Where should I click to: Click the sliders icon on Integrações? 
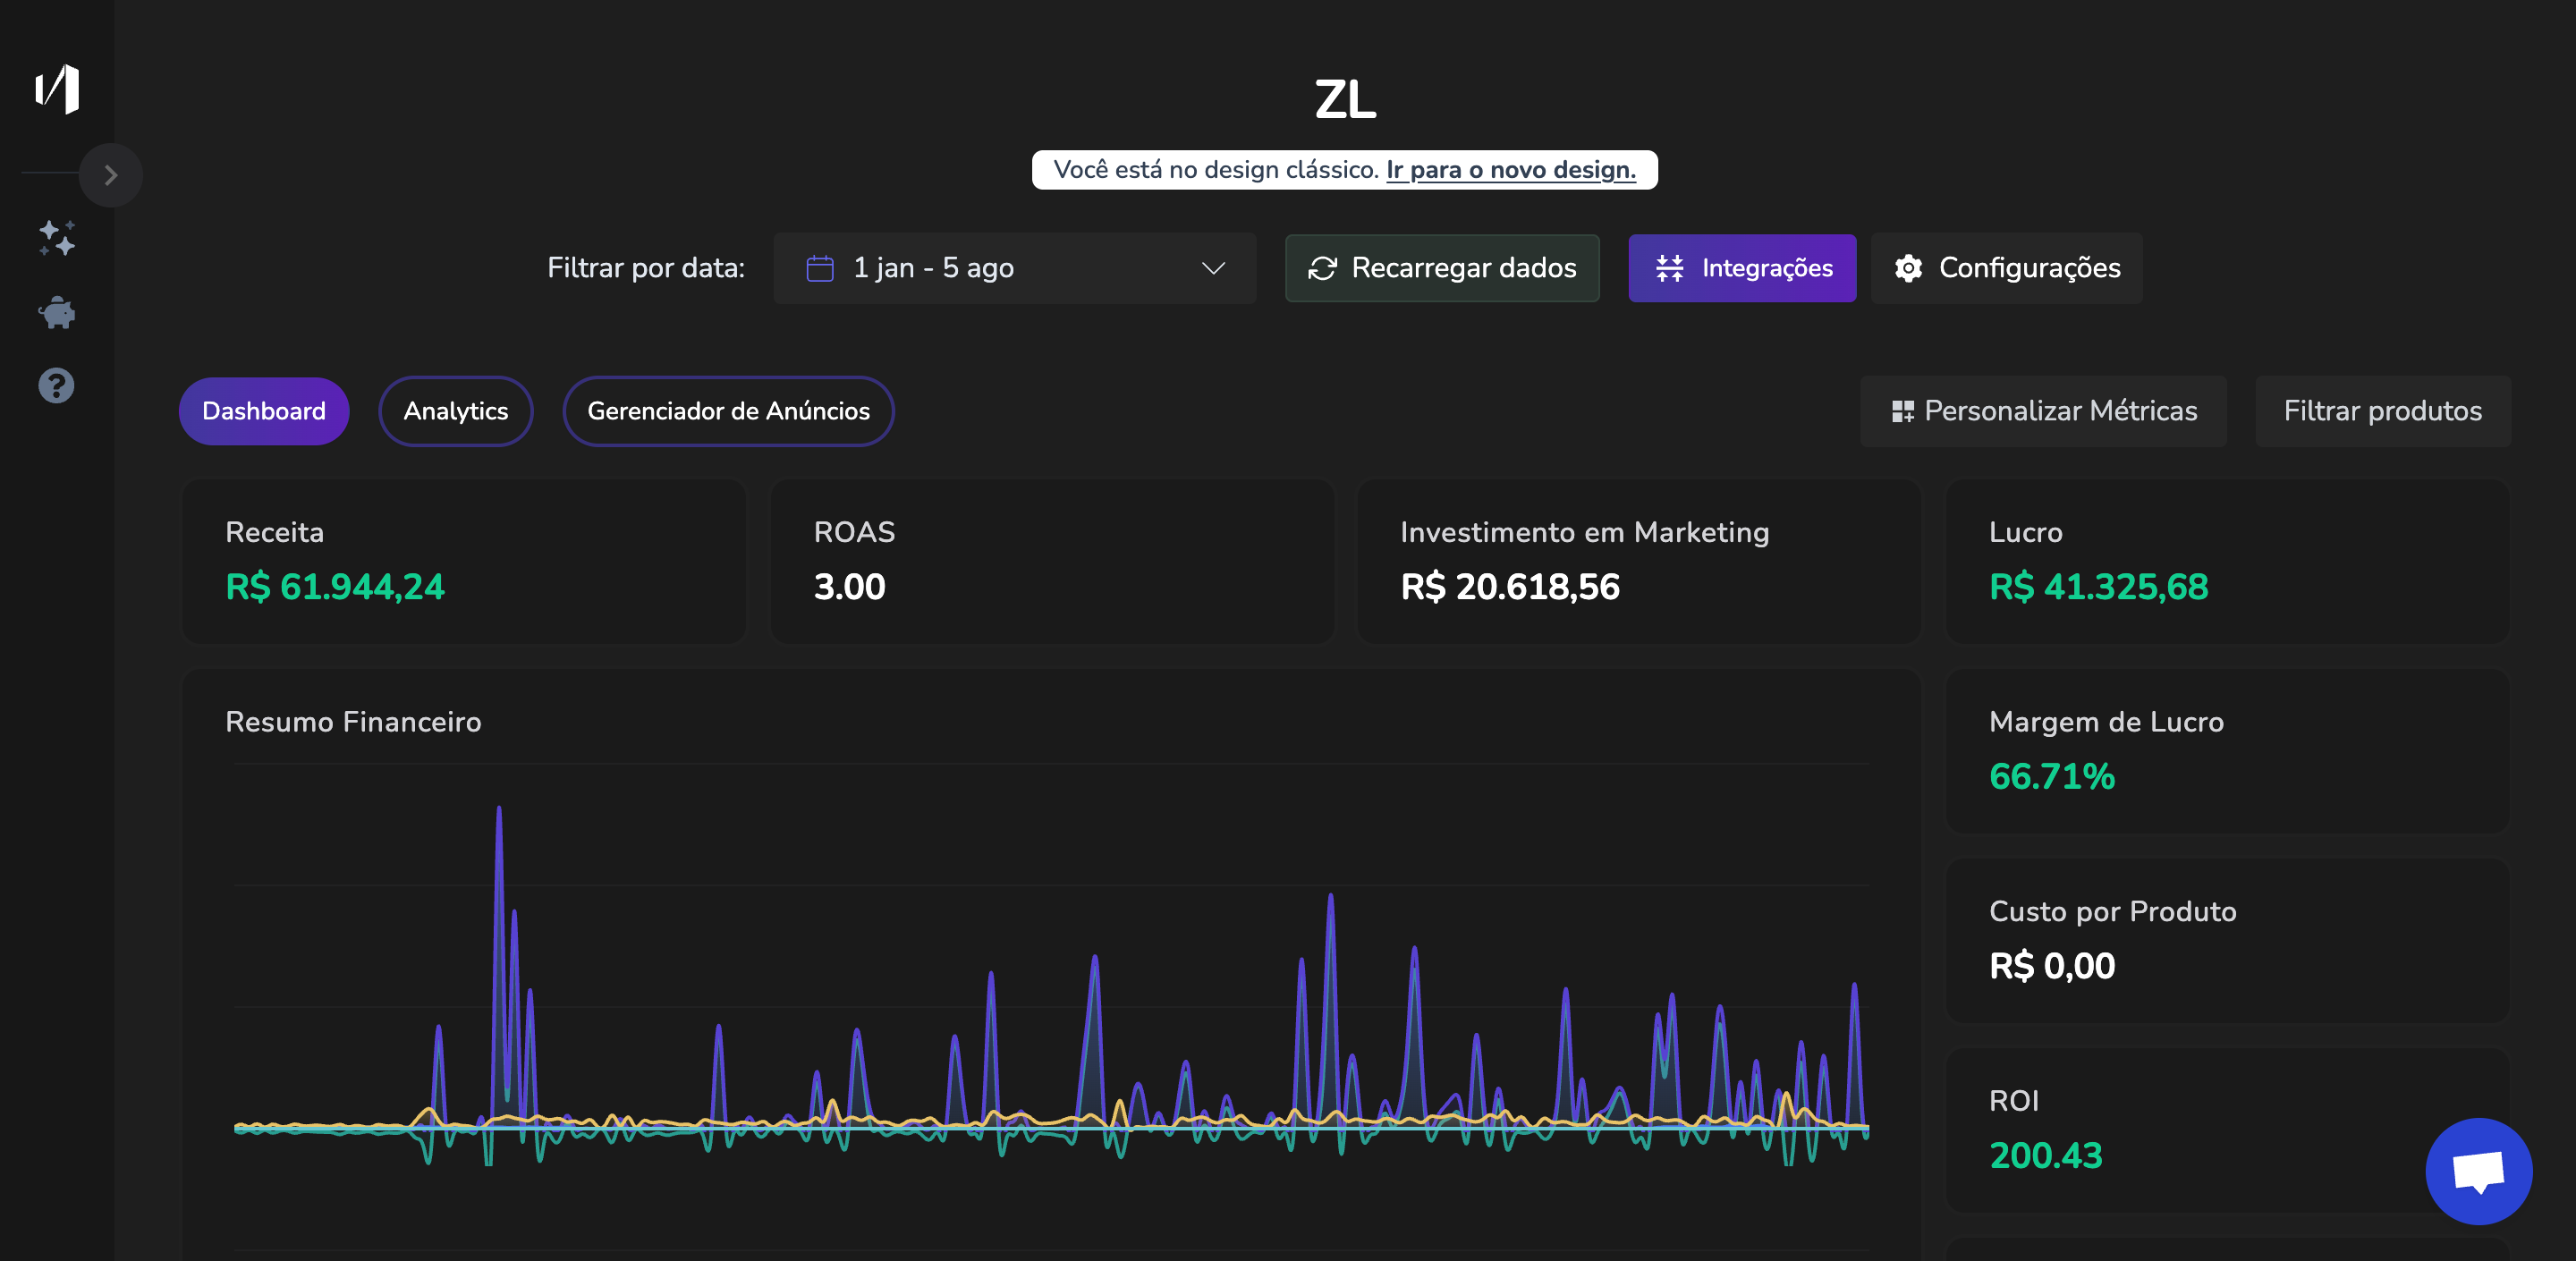click(1668, 267)
